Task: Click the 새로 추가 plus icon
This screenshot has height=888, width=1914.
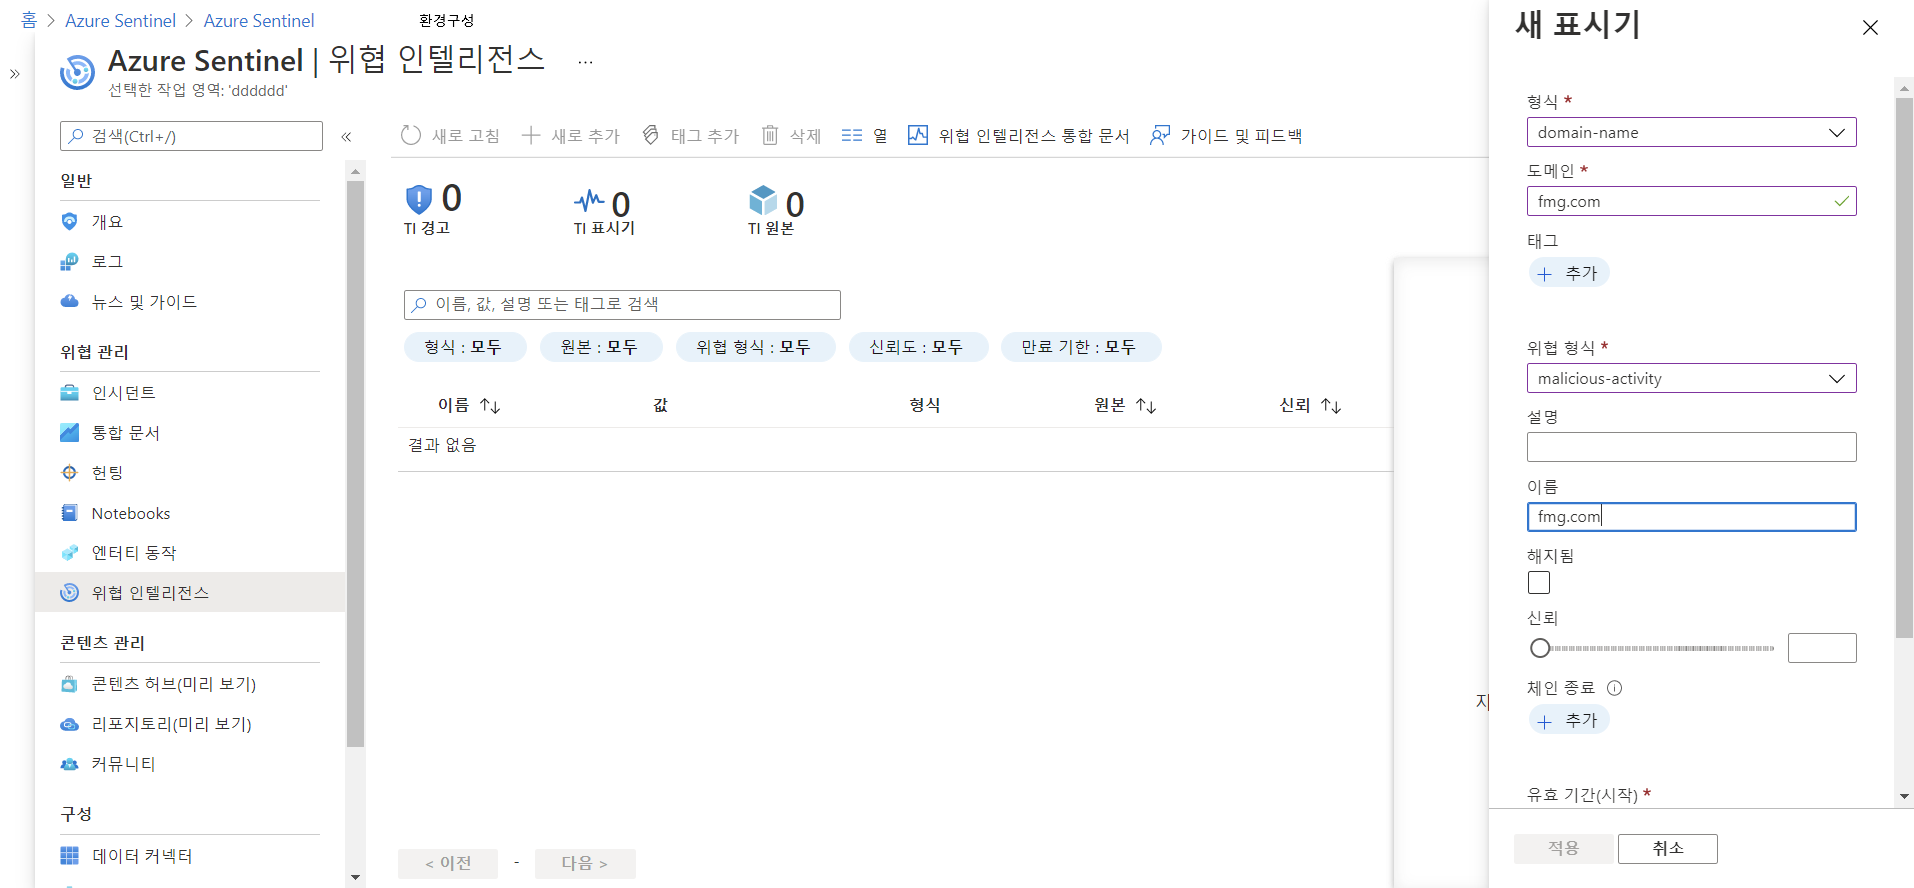Action: pos(531,135)
